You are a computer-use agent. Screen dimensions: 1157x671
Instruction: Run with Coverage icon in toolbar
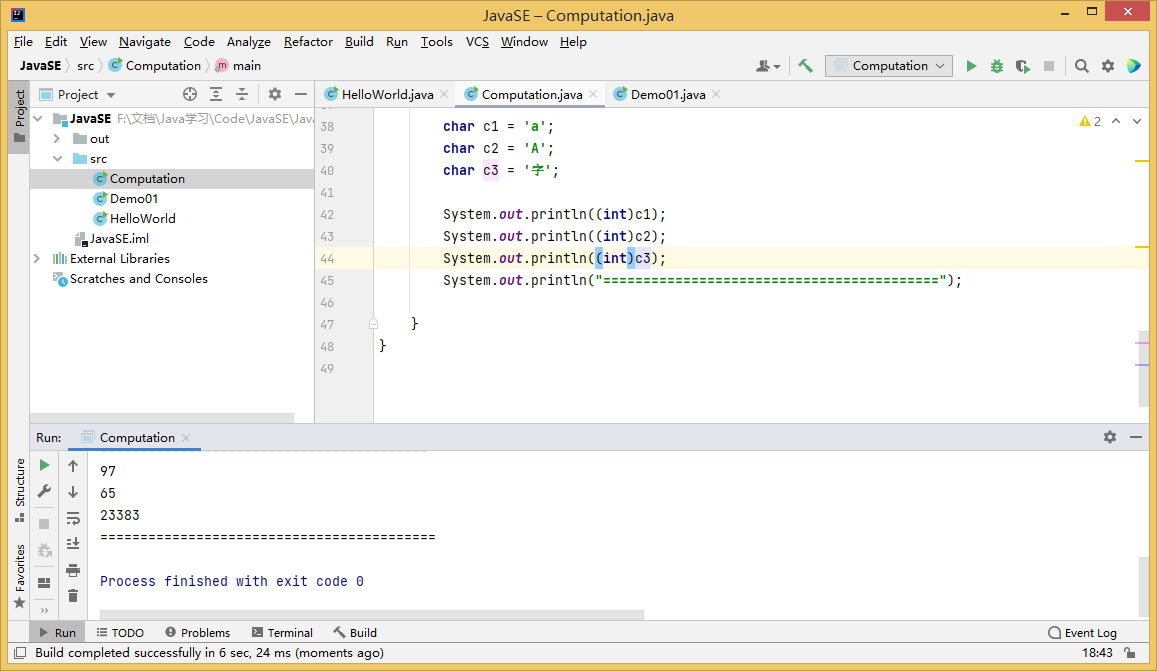(1023, 66)
